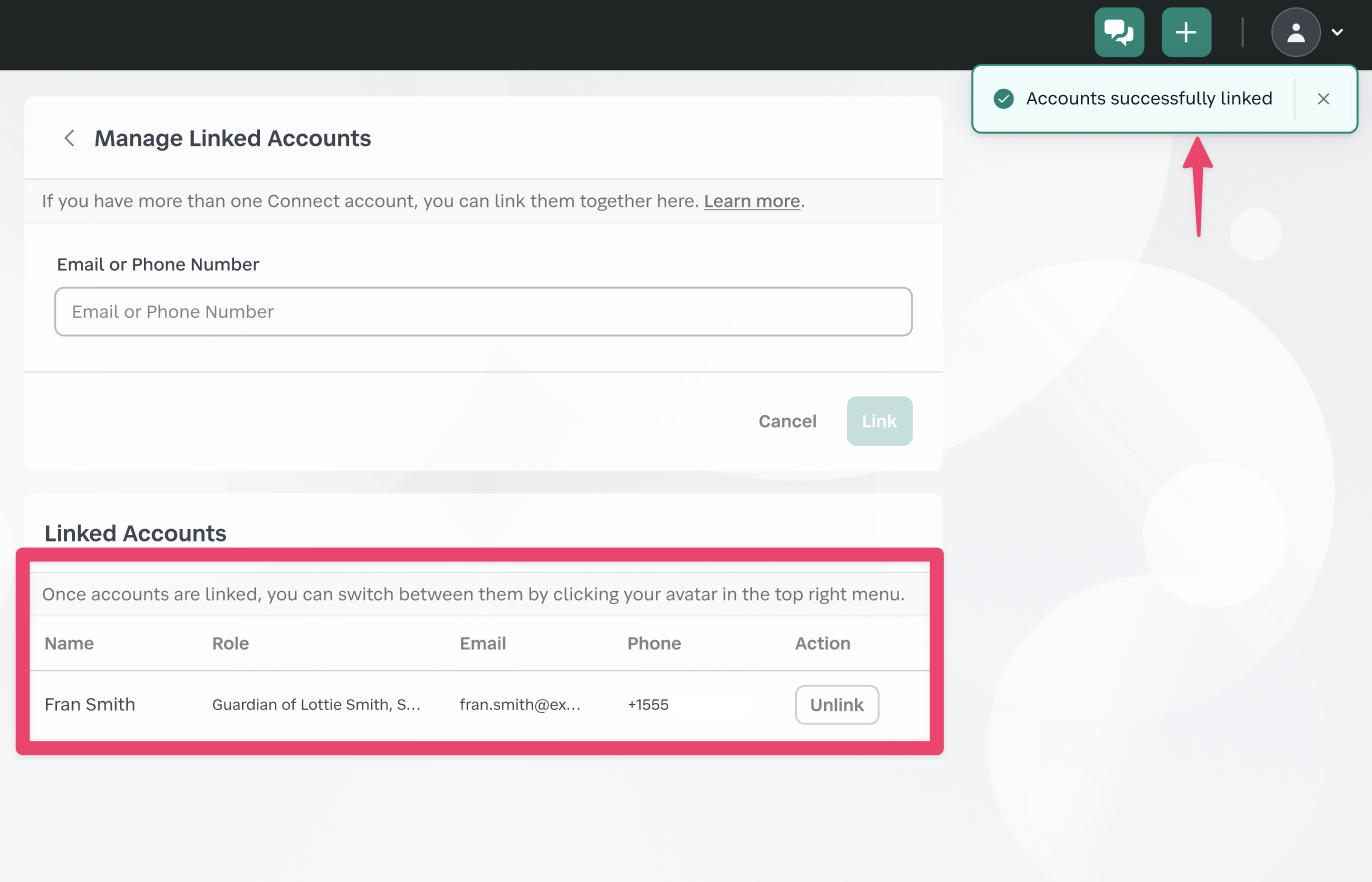Unlink Fran Smith's account
This screenshot has width=1372, height=882.
836,705
